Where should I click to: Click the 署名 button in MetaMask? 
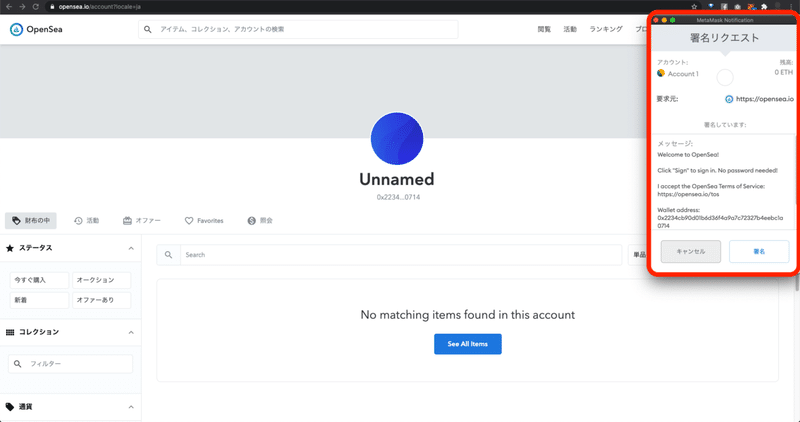click(x=759, y=252)
